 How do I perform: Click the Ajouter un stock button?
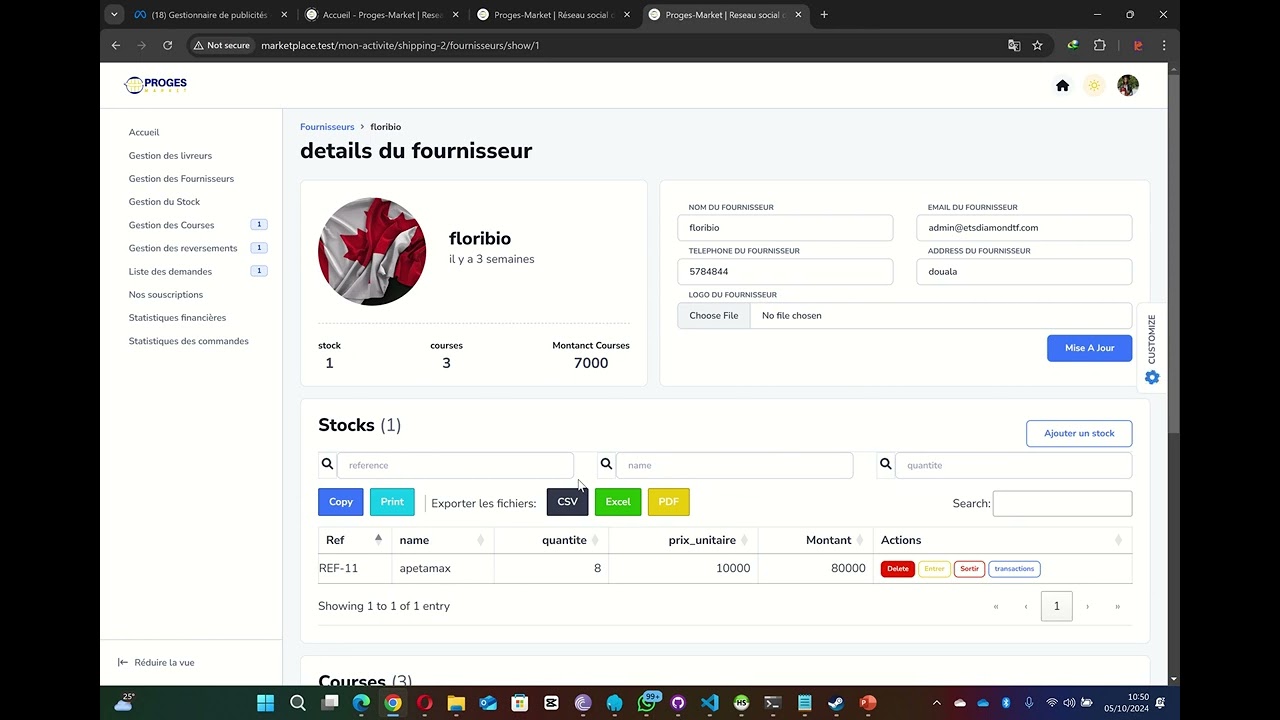[x=1079, y=433]
